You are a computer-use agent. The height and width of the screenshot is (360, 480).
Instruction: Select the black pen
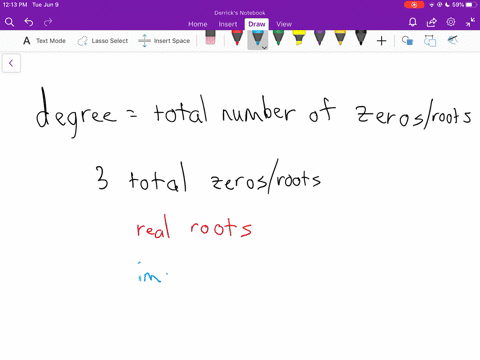pyautogui.click(x=361, y=38)
